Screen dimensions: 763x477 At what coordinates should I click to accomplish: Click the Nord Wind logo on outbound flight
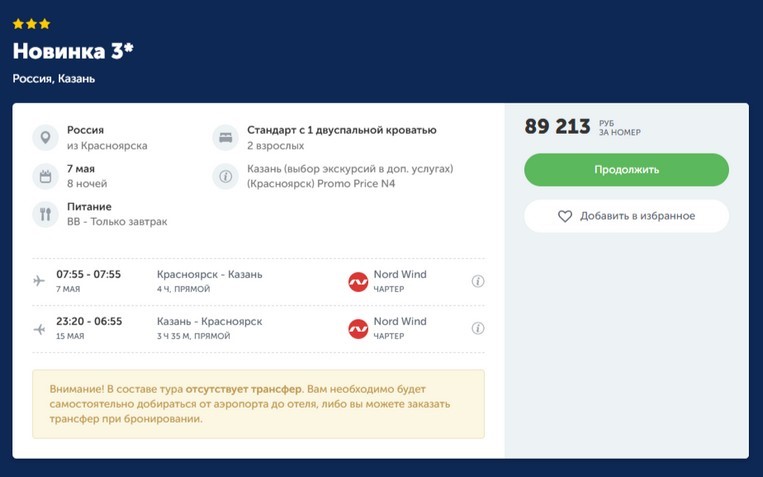[x=358, y=282]
